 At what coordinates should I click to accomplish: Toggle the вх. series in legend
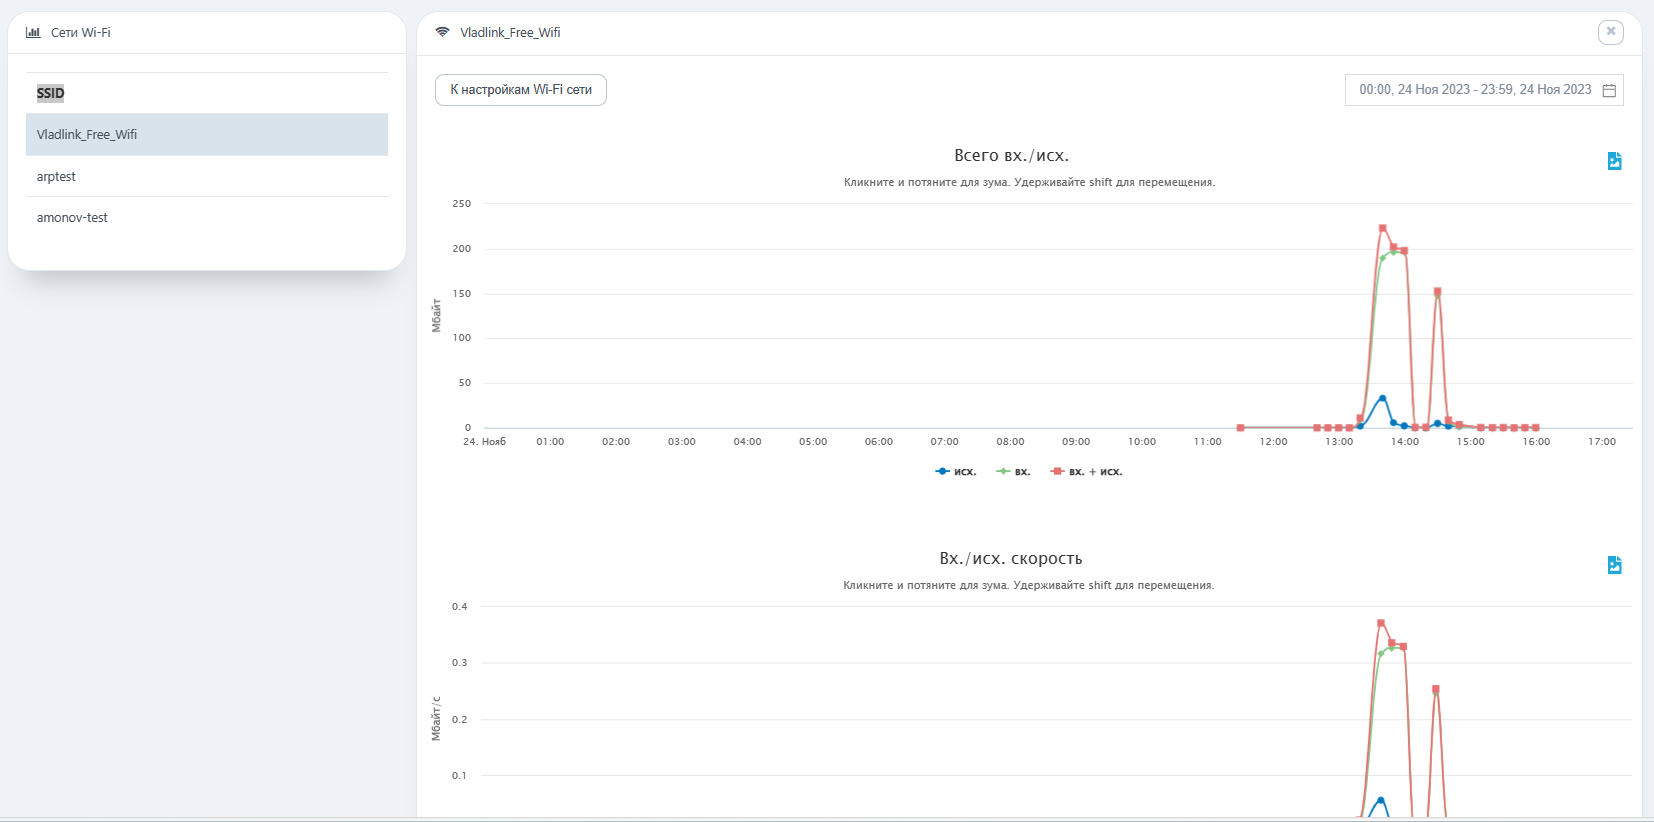(1013, 471)
